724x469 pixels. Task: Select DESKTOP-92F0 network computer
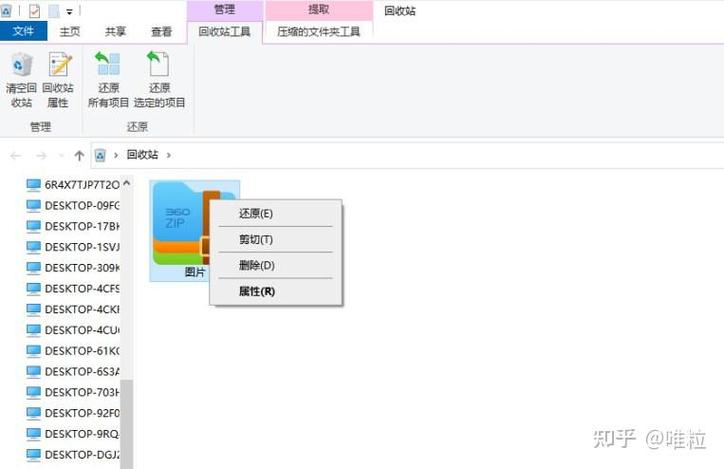(73, 413)
